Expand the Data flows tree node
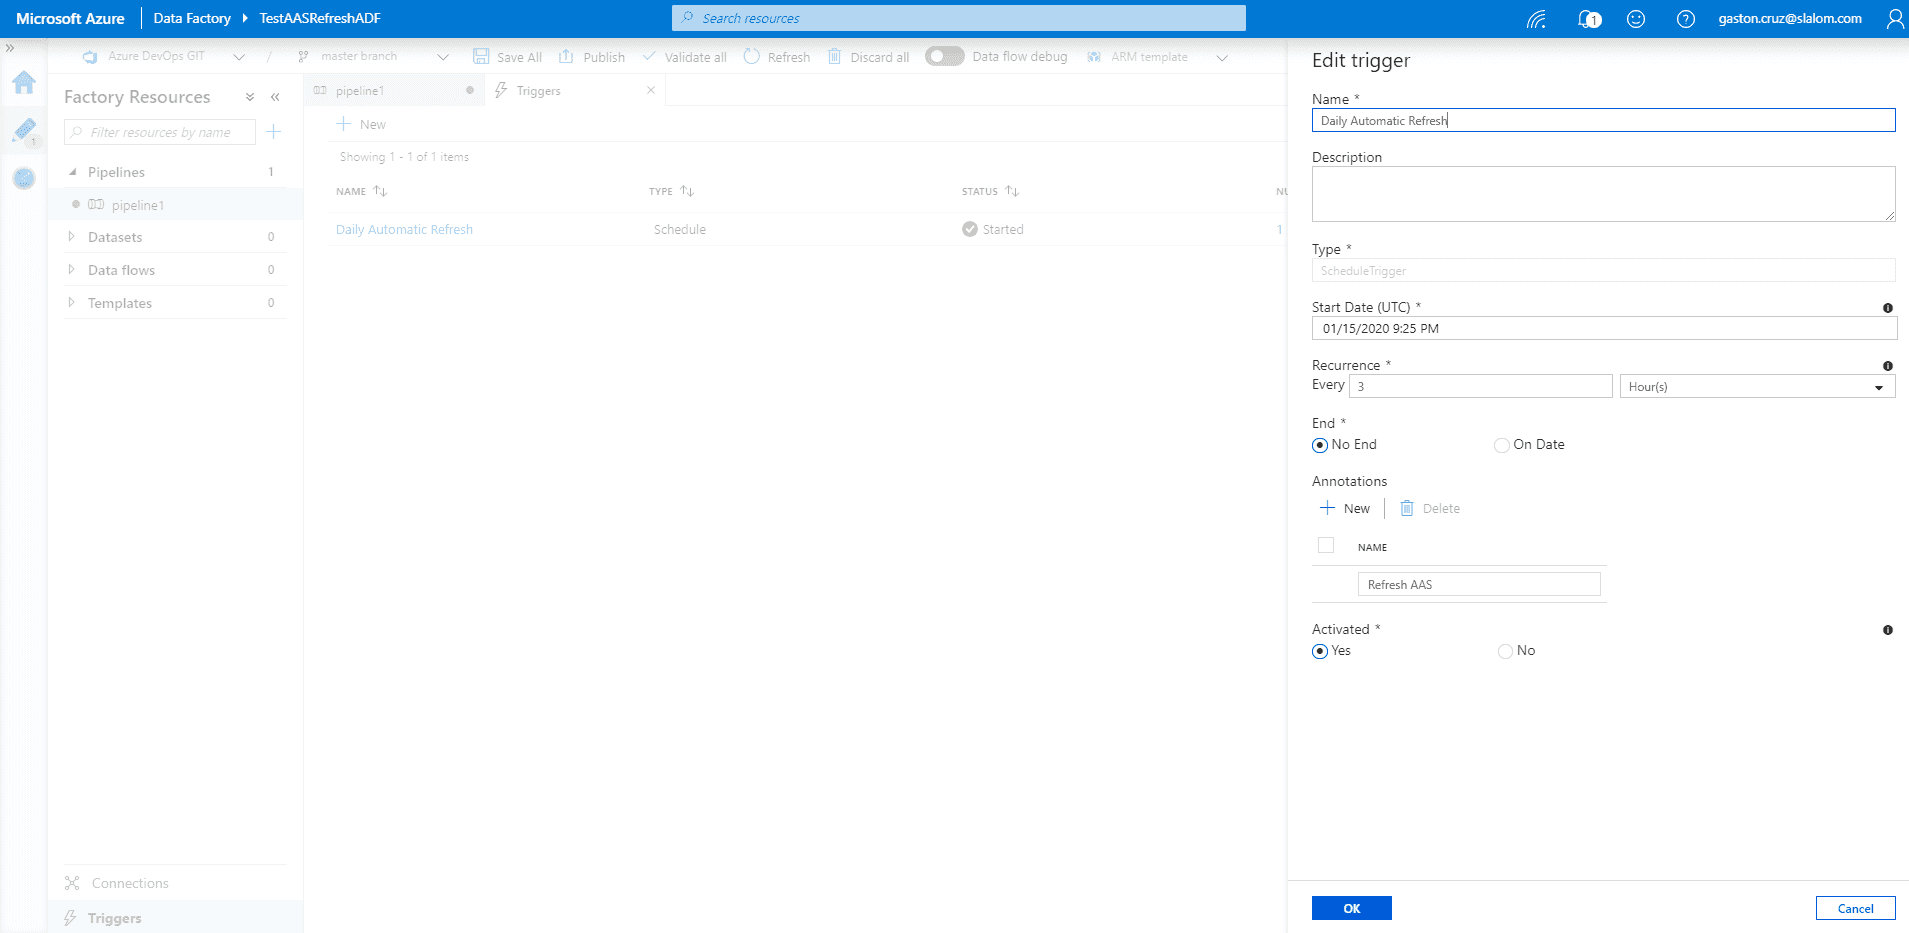Viewport: 1909px width, 933px height. coord(71,270)
